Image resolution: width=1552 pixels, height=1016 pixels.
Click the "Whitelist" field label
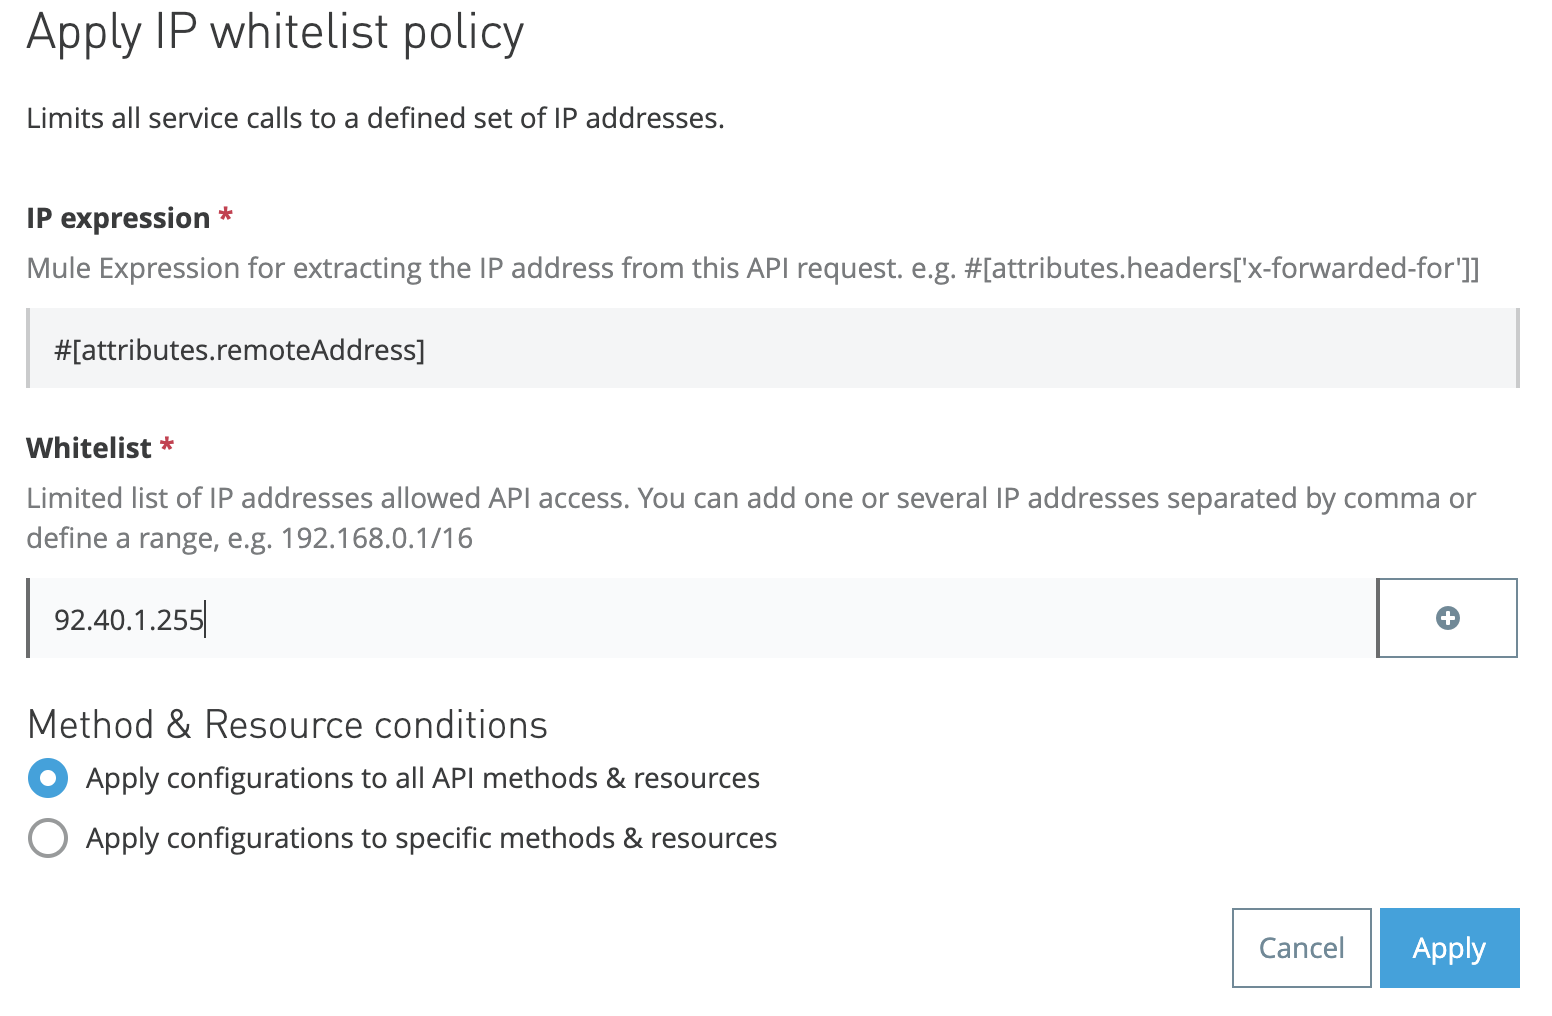[89, 448]
